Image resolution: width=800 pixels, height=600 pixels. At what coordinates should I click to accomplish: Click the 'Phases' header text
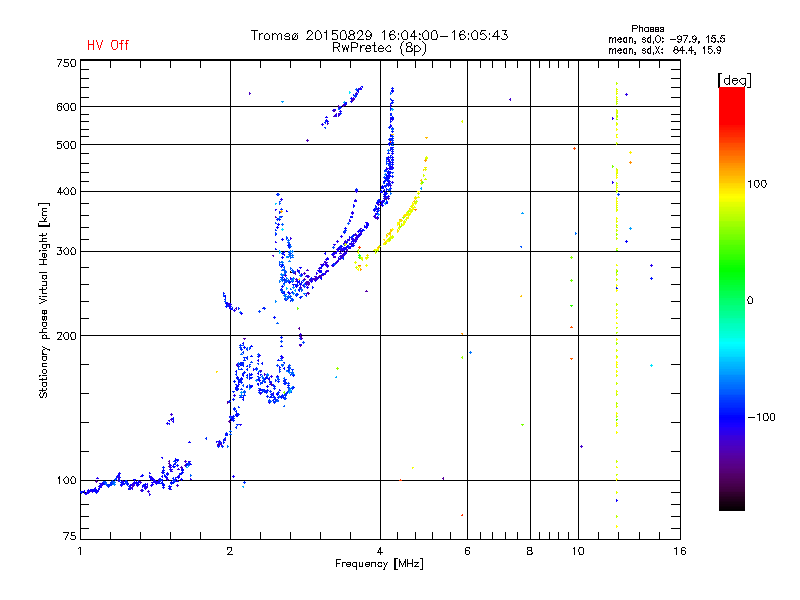click(647, 29)
